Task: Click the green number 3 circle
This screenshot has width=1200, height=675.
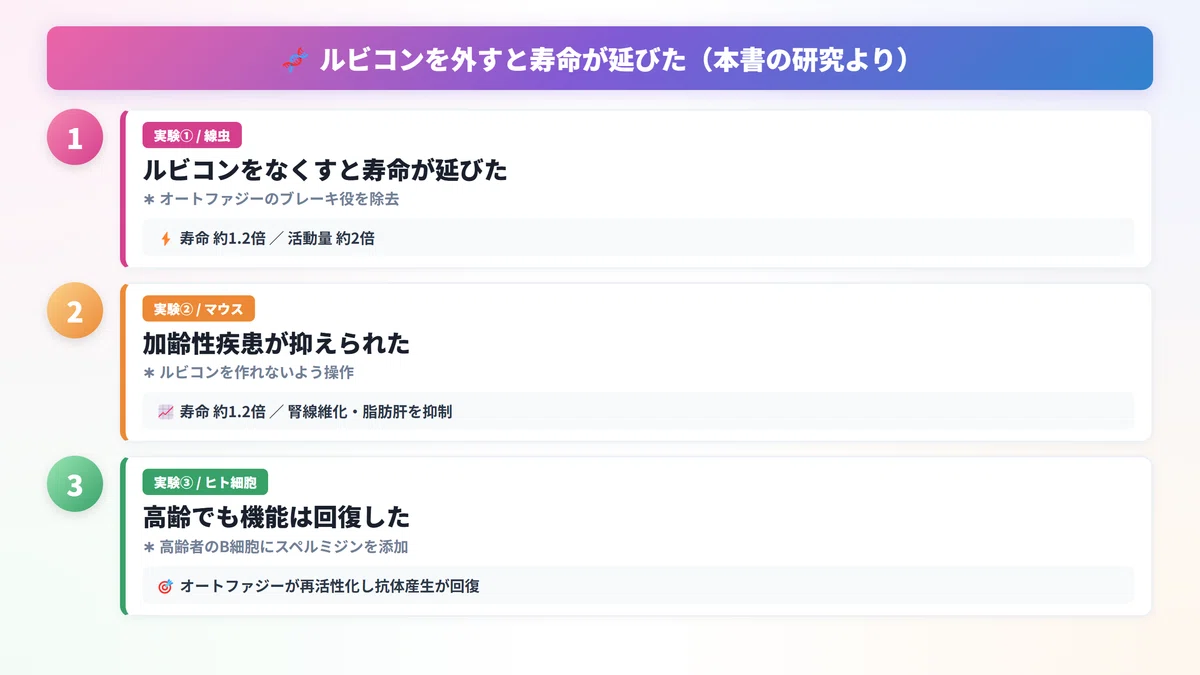Action: click(x=75, y=485)
